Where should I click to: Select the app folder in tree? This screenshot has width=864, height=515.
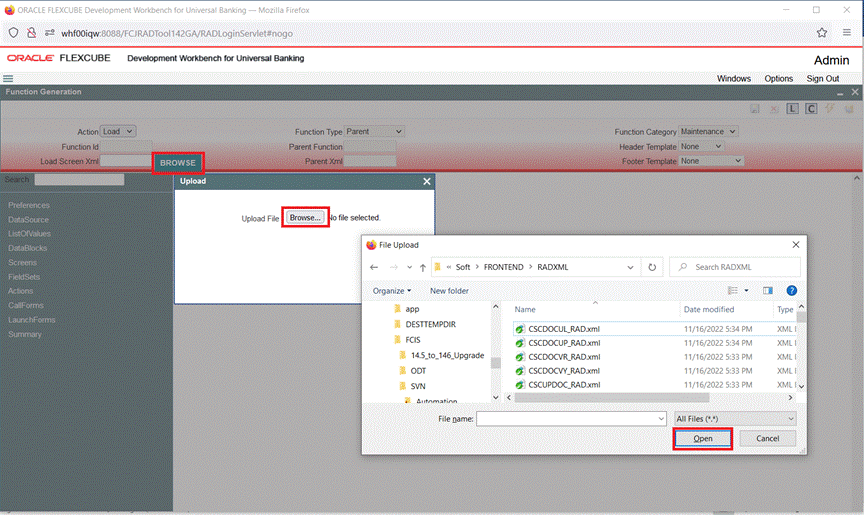coord(412,309)
